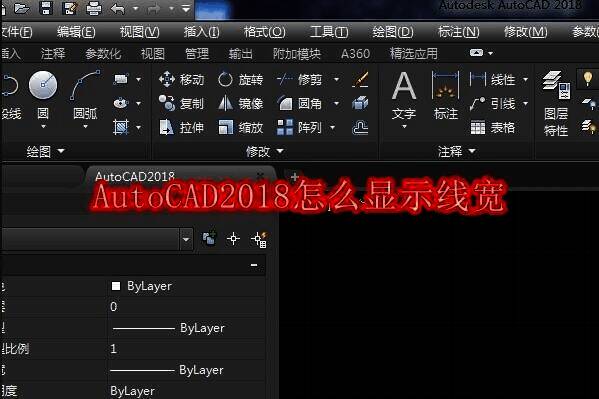Viewport: 599px width, 399px height.
Task: Open the 编辑(E) menu
Action: coord(76,32)
